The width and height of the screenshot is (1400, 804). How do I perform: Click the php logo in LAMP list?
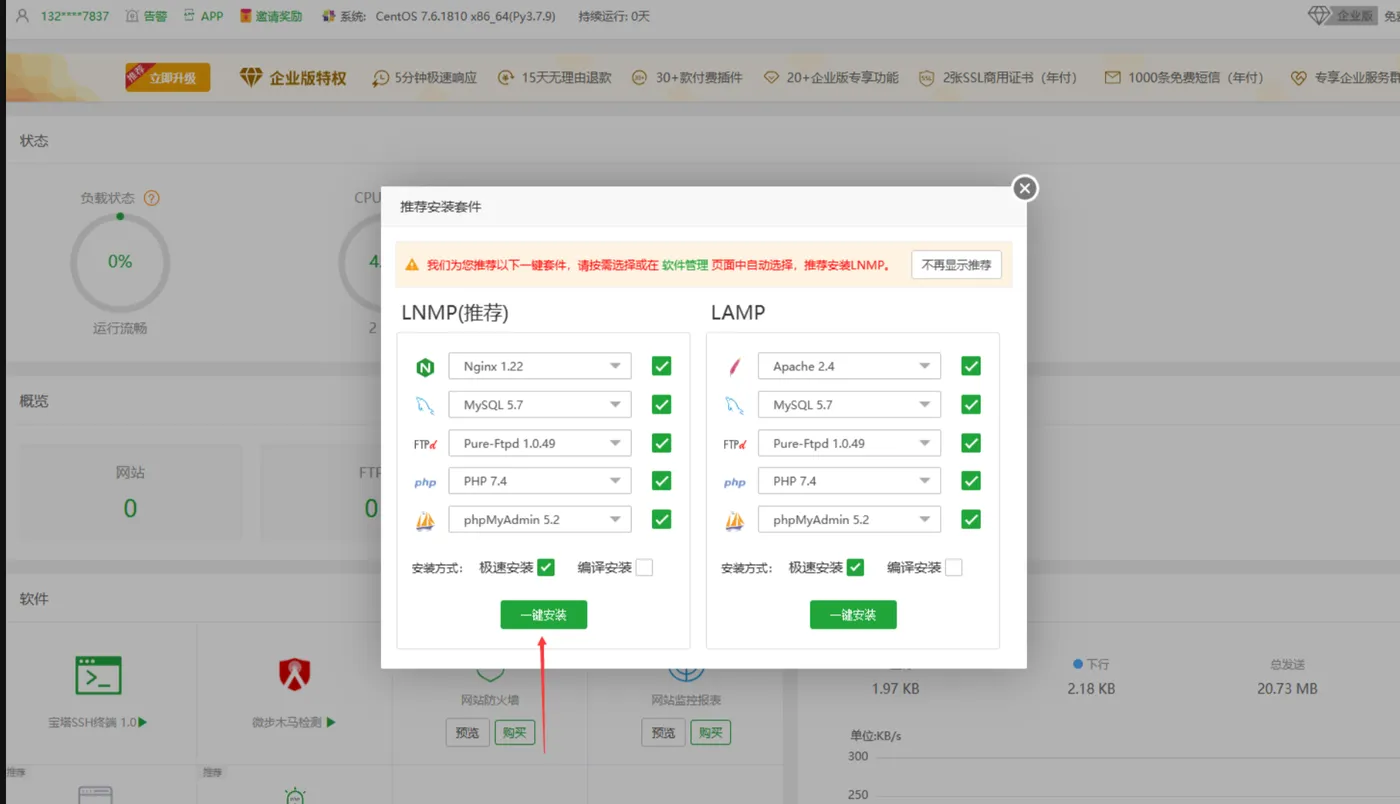coord(734,482)
